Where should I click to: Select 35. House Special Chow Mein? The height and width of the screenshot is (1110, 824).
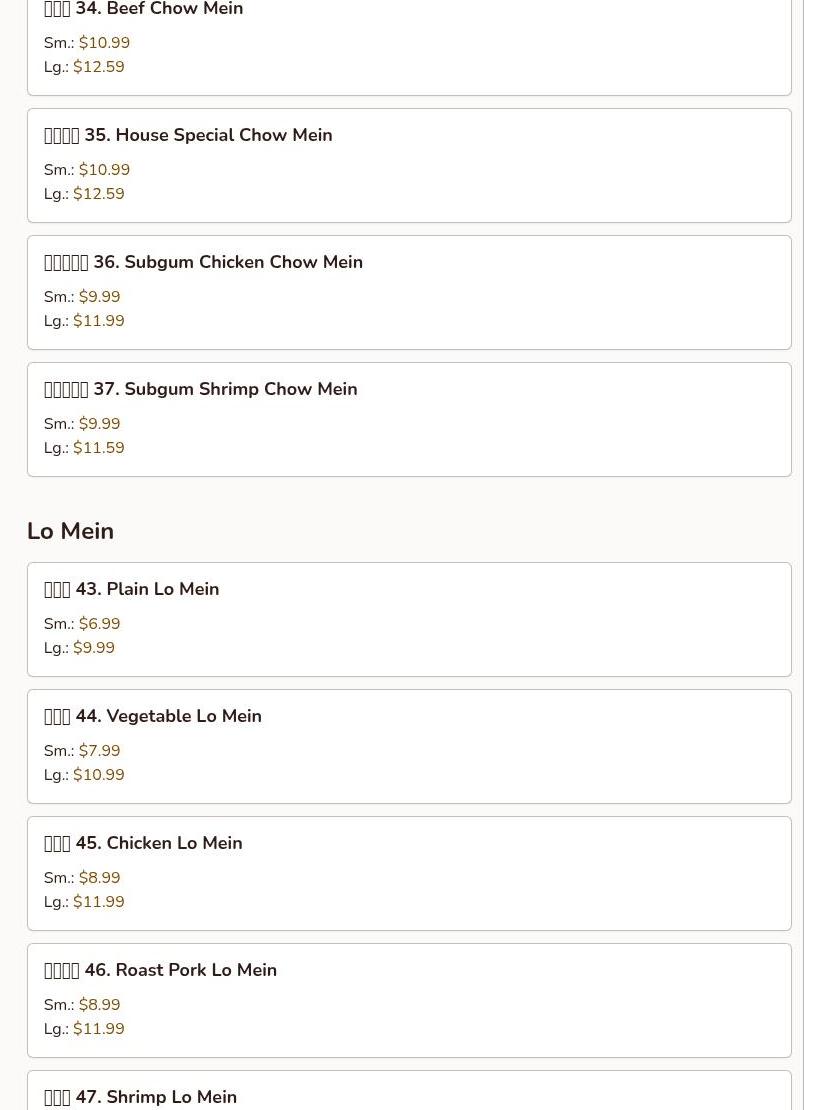[x=409, y=166]
